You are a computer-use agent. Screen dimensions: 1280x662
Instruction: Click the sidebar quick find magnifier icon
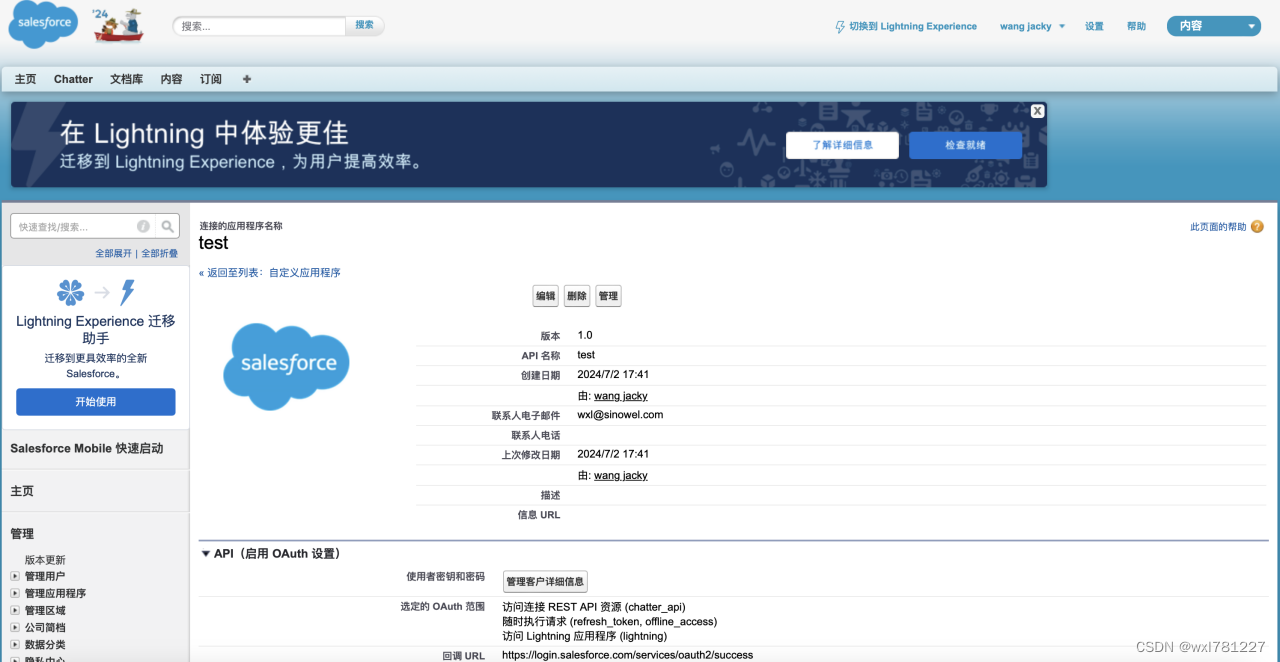coord(168,226)
